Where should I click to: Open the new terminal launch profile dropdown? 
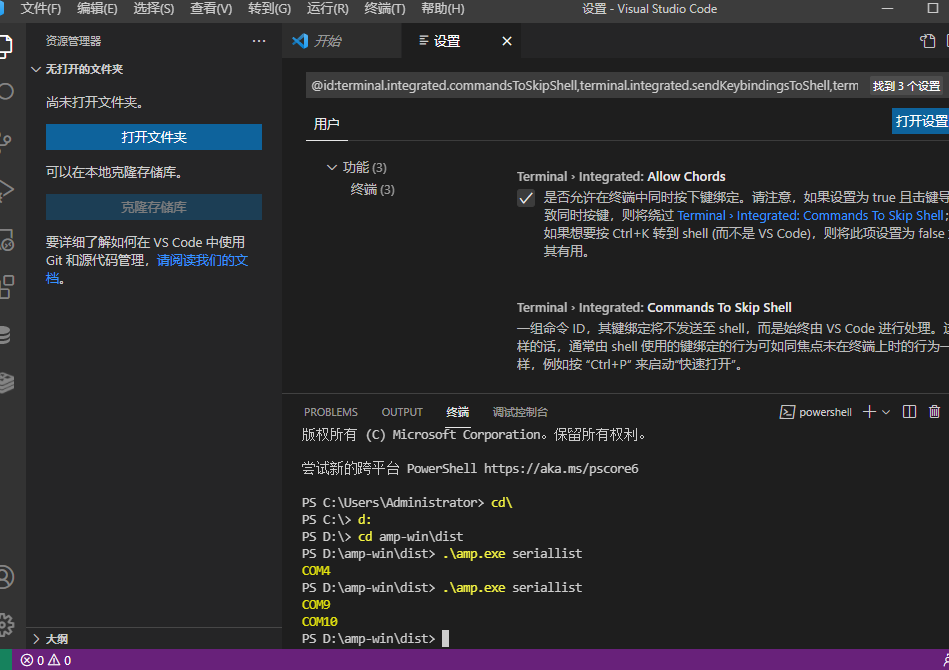(886, 412)
